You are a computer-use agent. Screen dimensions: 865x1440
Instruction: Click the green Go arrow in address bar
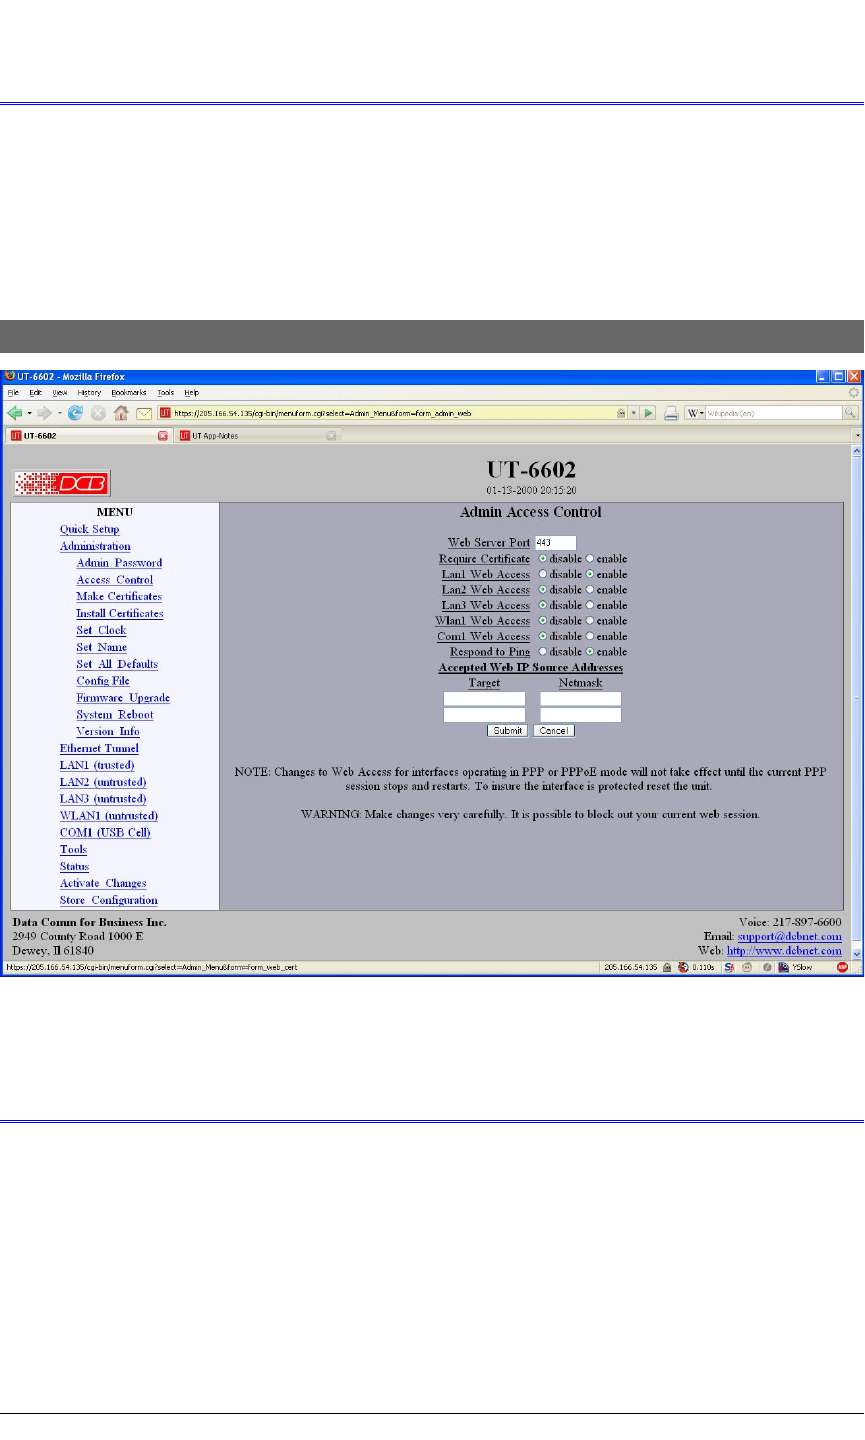point(649,412)
